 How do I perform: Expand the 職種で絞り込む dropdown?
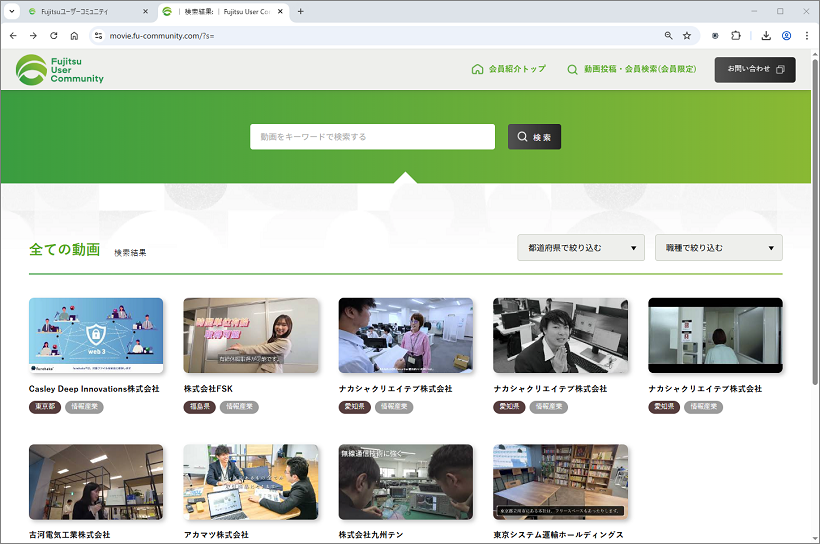[x=719, y=247]
